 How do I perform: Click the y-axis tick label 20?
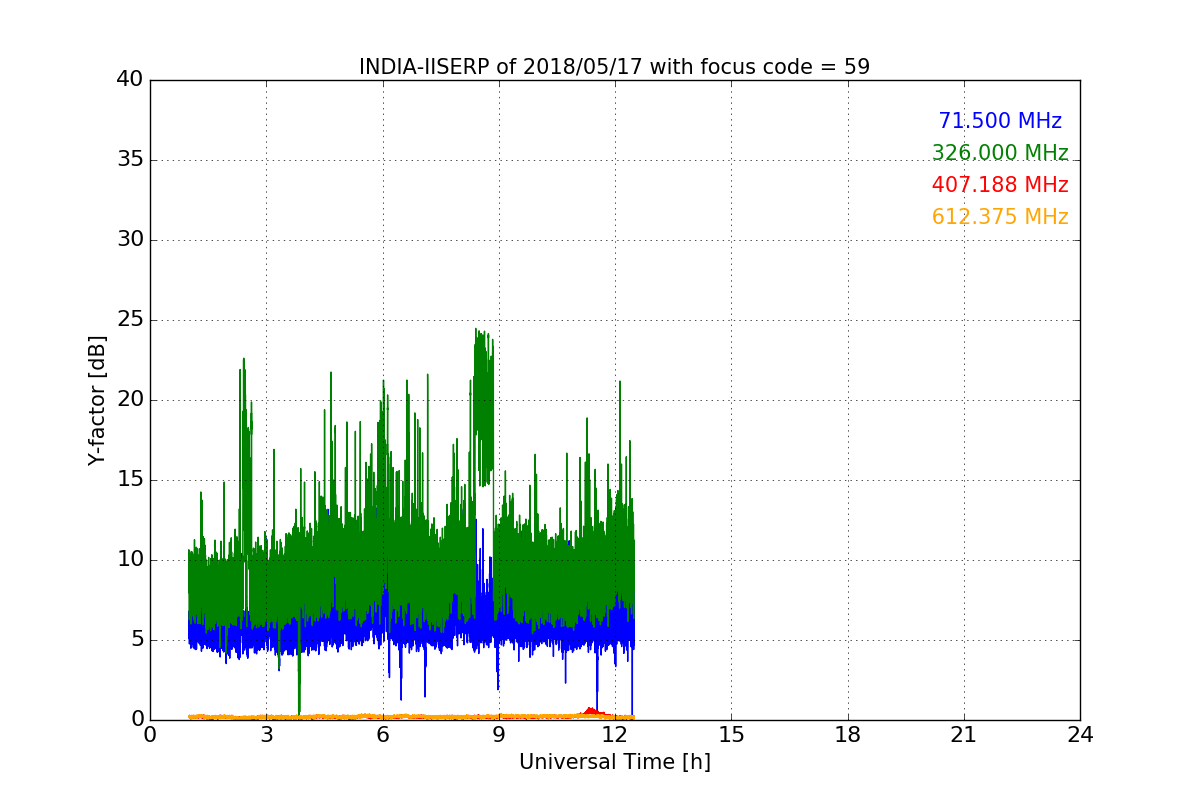click(129, 400)
